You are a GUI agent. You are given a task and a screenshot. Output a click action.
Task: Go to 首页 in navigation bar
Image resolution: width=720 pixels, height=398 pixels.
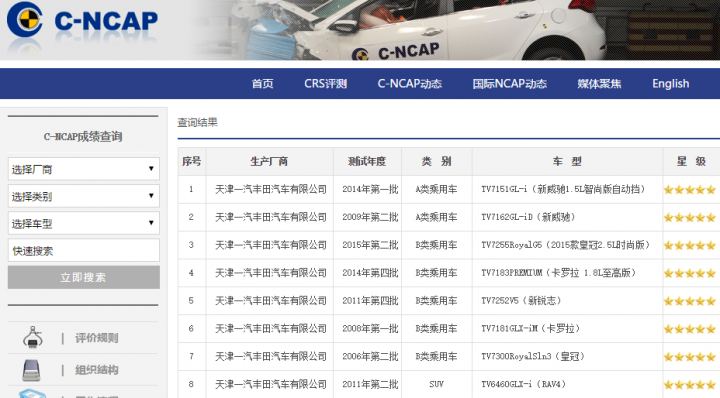click(x=262, y=84)
